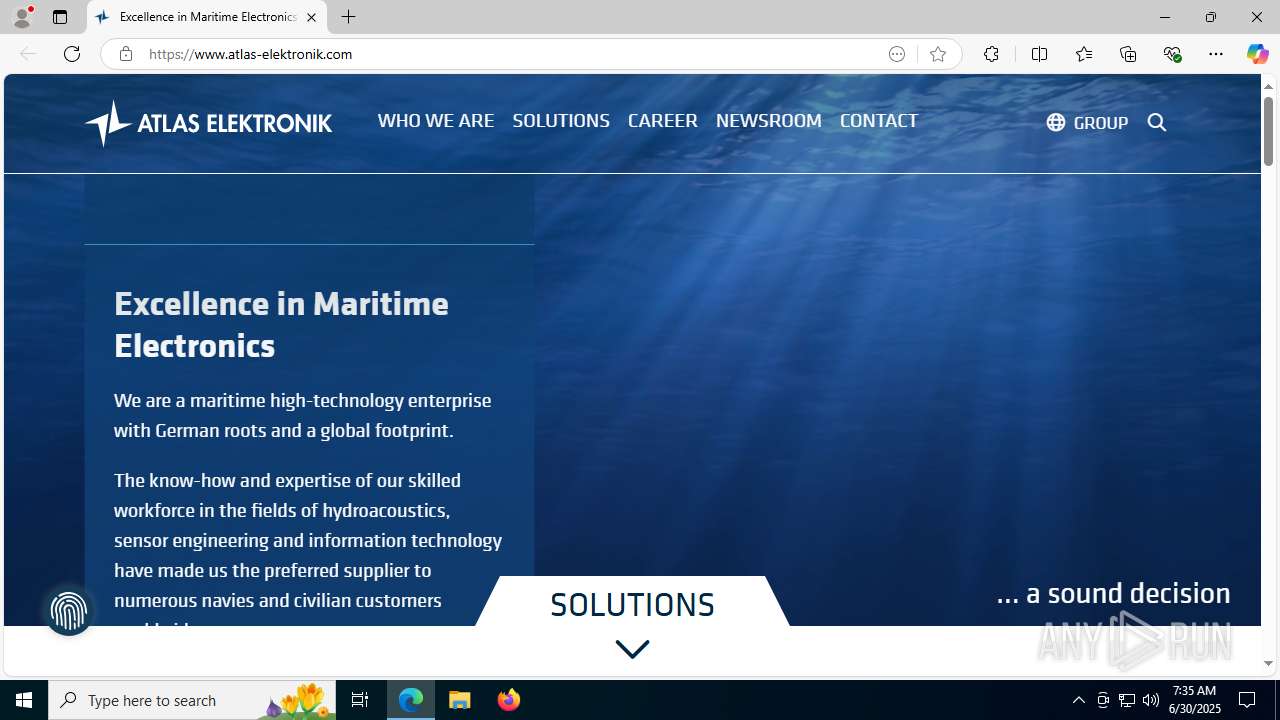Open File Explorer from the taskbar
This screenshot has width=1280, height=720.
point(460,700)
